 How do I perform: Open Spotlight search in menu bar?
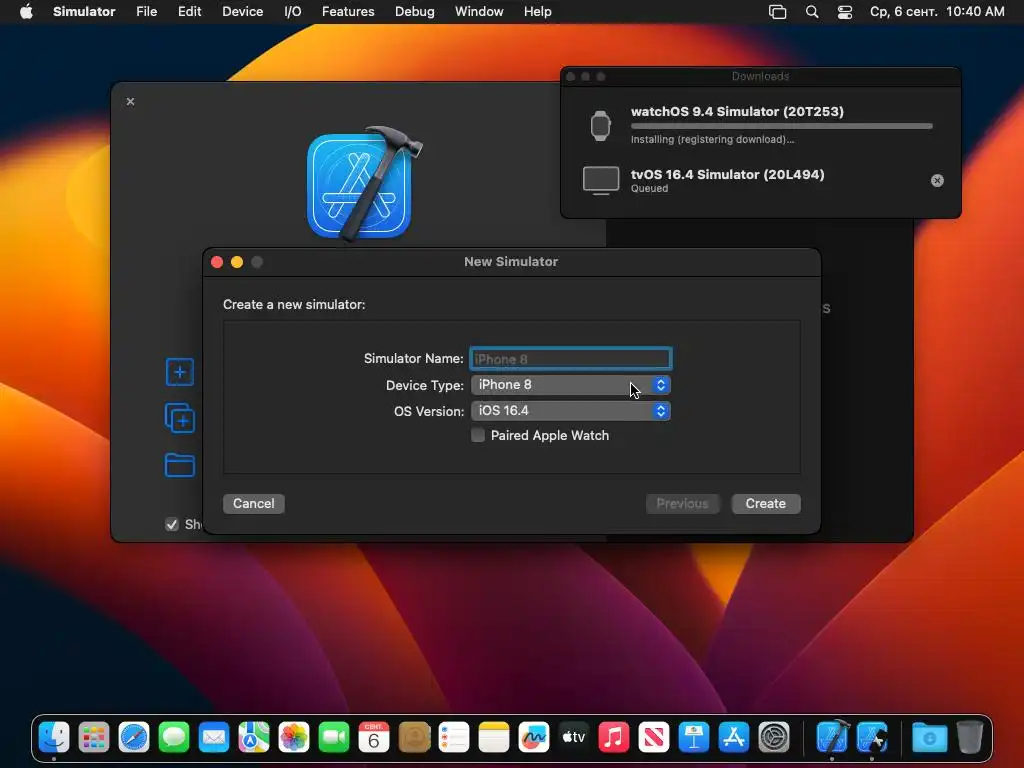[812, 12]
